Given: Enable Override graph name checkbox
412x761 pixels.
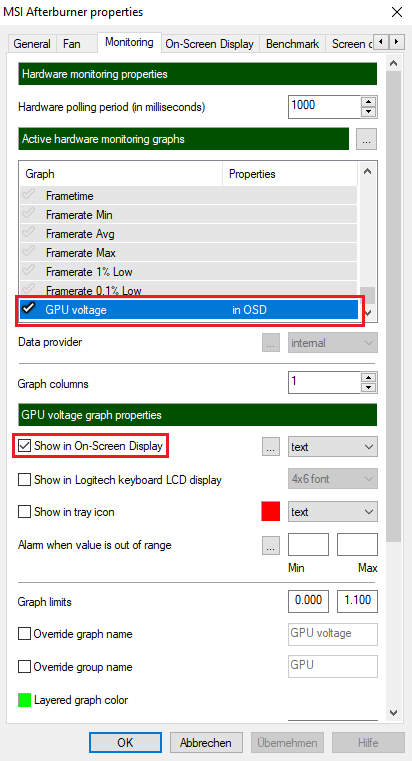Looking at the screenshot, I should tap(24, 634).
